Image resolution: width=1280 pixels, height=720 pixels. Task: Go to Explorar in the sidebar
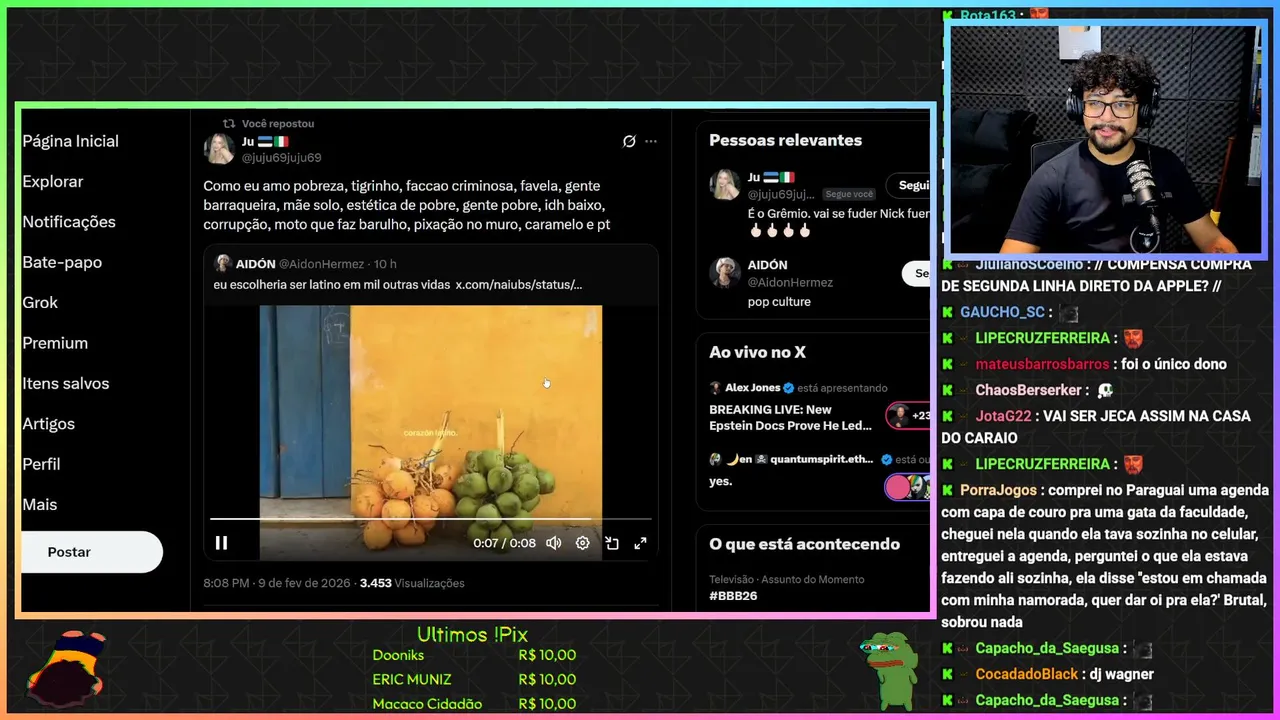point(53,181)
